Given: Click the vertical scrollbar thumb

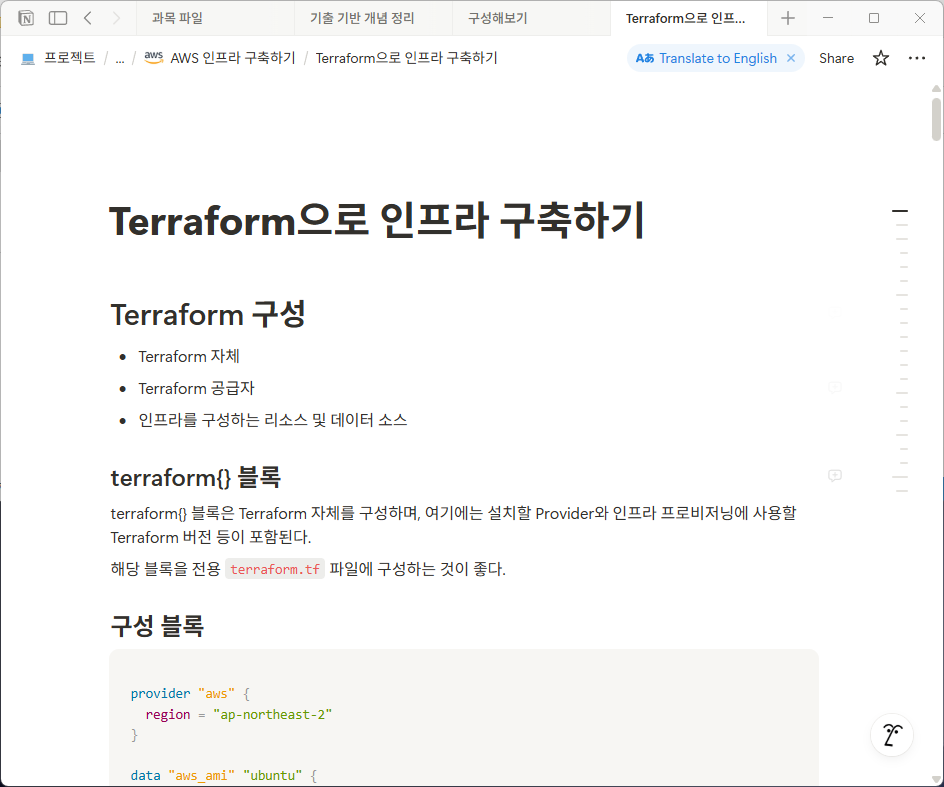Looking at the screenshot, I should pos(936,119).
